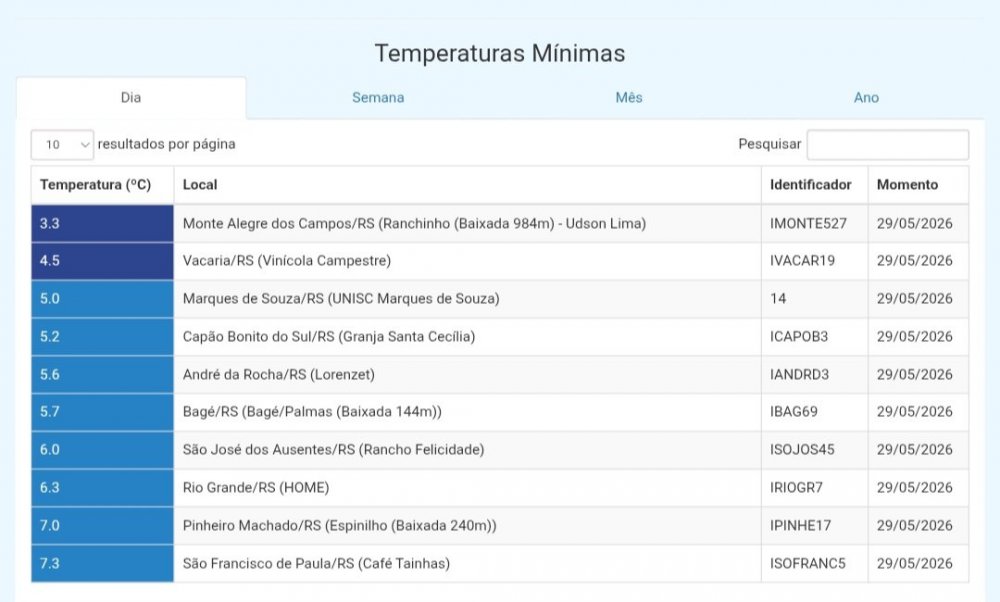Screen dimensions: 1000x602
Task: Sort by Identificador column header
Action: tap(814, 185)
